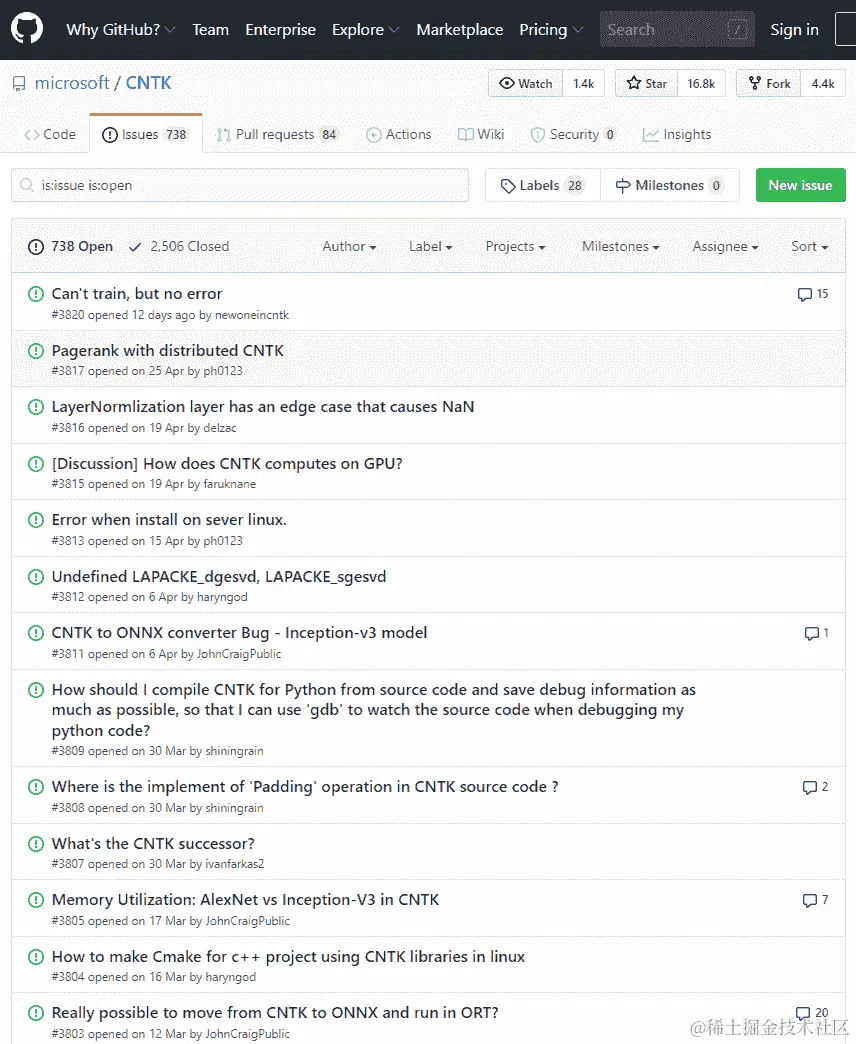The height and width of the screenshot is (1044, 856).
Task: Open the Milestones filter dropdown
Action: 620,246
